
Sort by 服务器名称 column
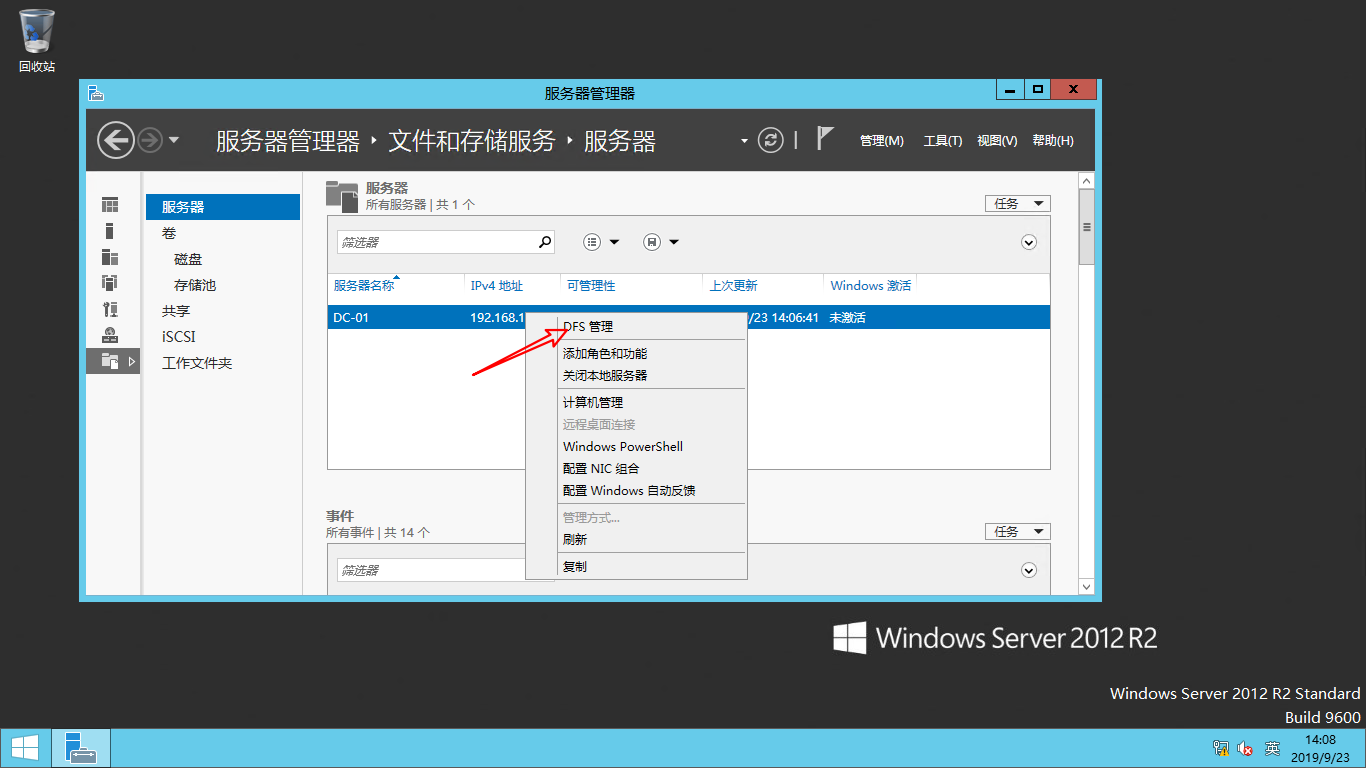point(364,285)
